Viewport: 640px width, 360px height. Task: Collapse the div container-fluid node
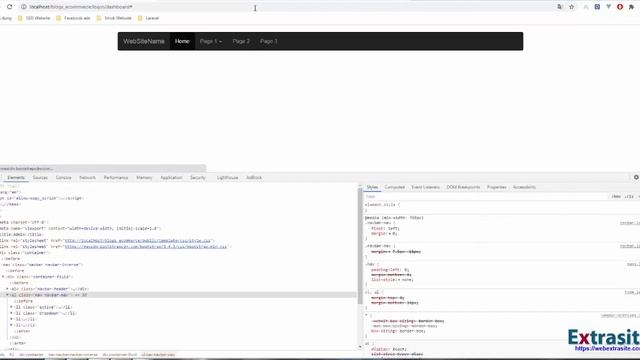[x=3, y=277]
